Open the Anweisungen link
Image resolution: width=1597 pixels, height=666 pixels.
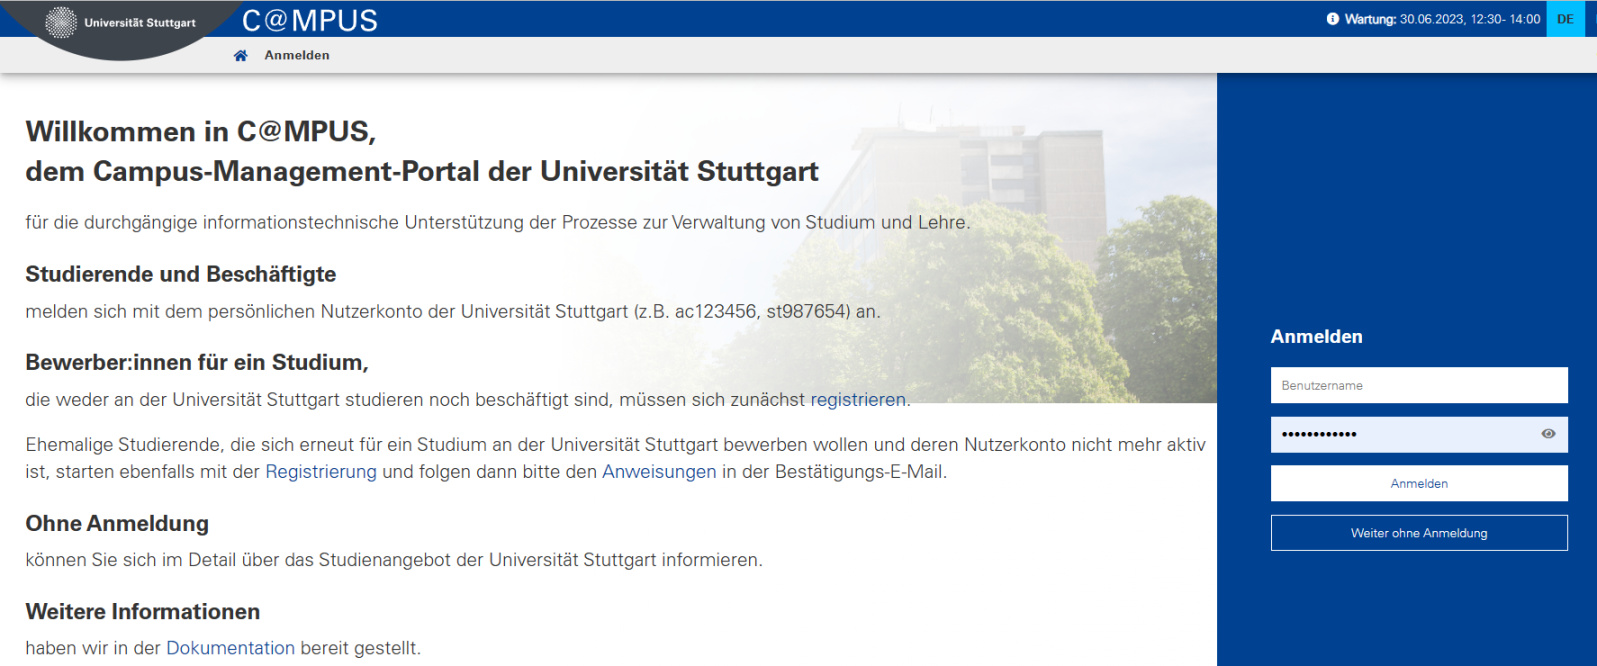point(659,472)
